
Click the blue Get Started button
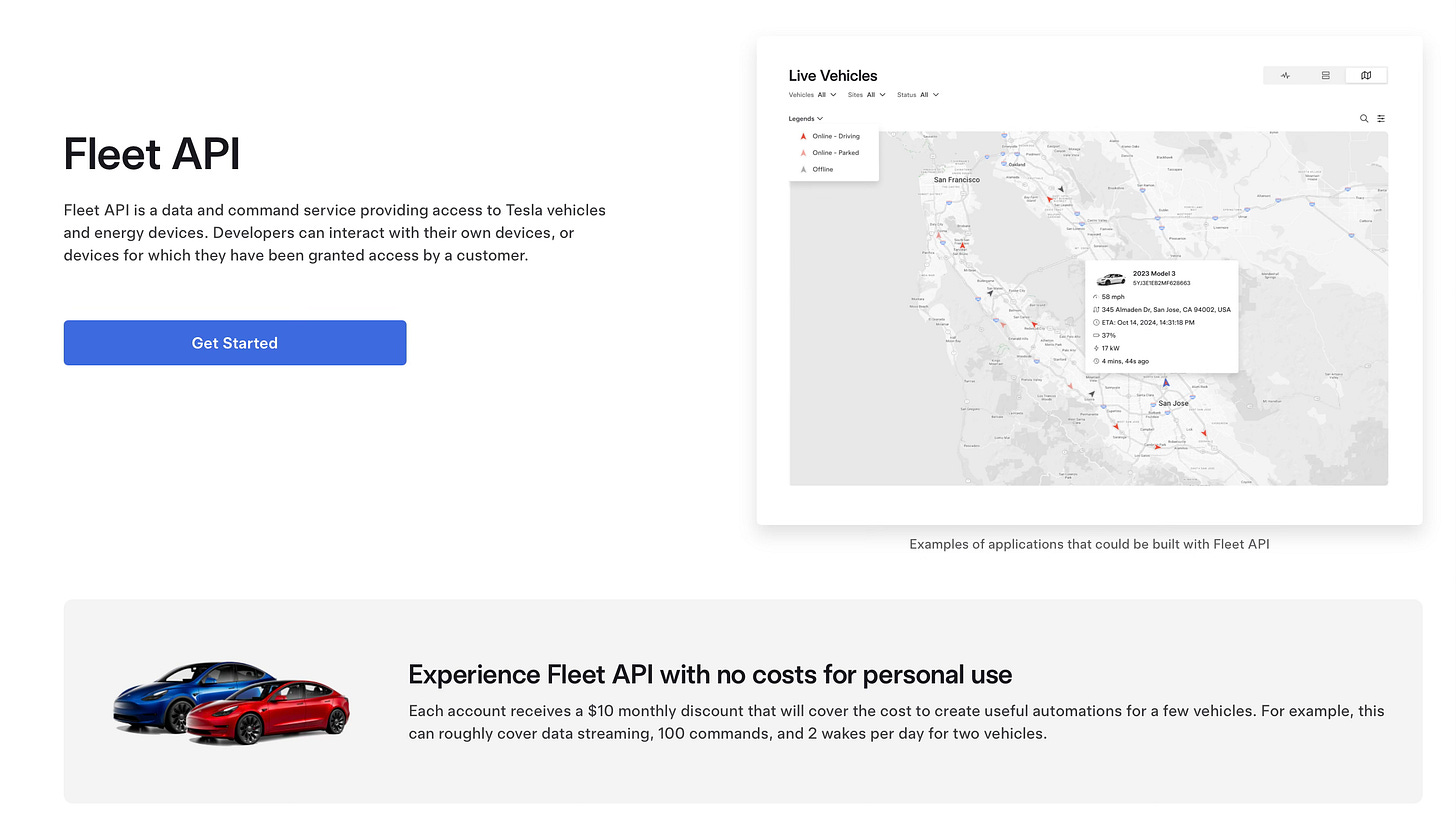pos(235,343)
